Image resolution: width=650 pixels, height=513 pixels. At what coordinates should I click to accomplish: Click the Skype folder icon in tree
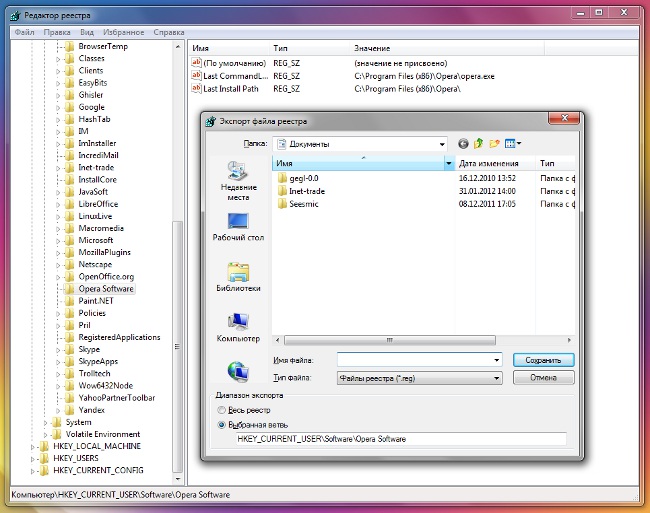[x=70, y=349]
